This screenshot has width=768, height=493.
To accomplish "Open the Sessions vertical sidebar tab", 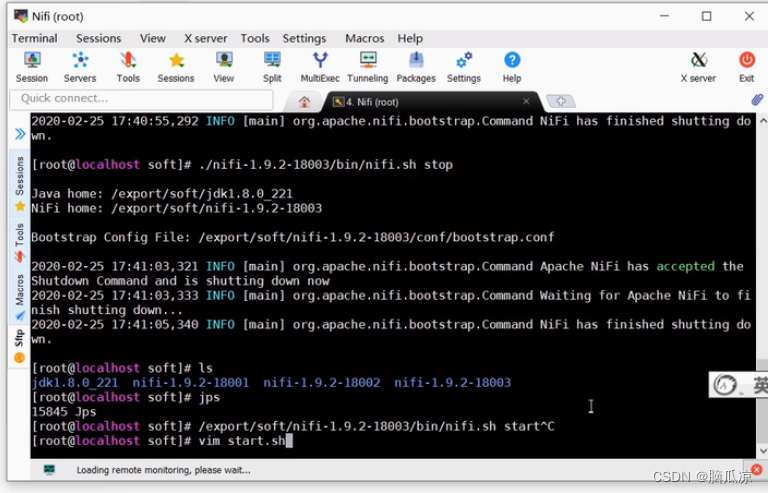I will pos(20,183).
